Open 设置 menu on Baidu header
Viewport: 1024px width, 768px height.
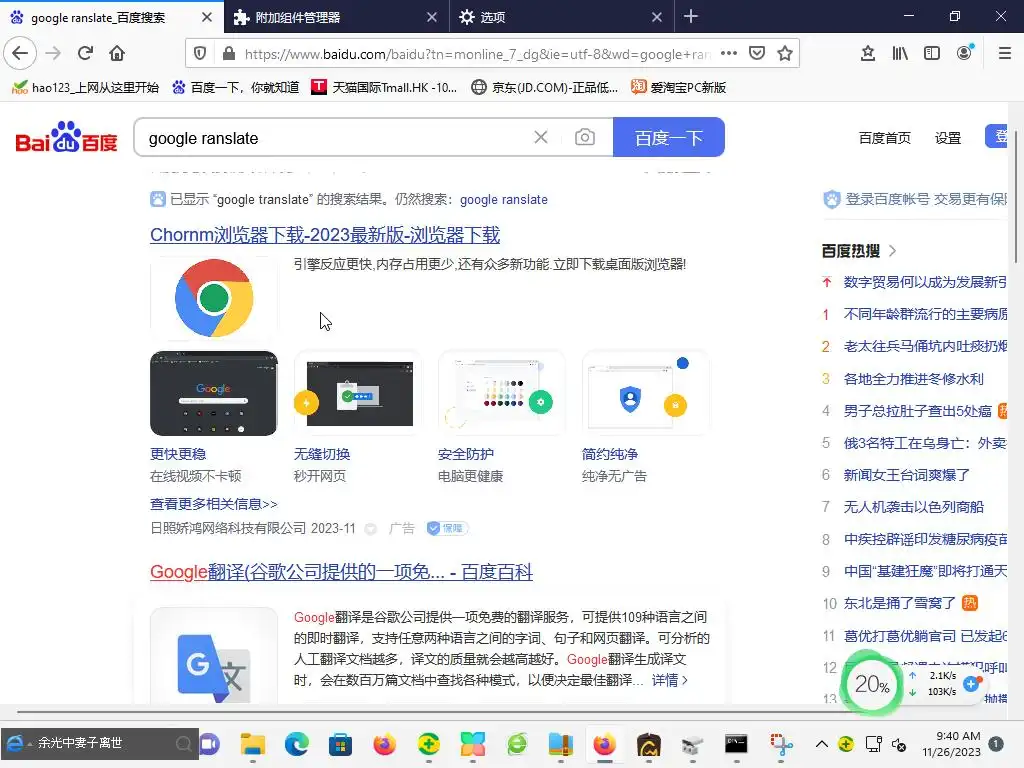pos(948,138)
